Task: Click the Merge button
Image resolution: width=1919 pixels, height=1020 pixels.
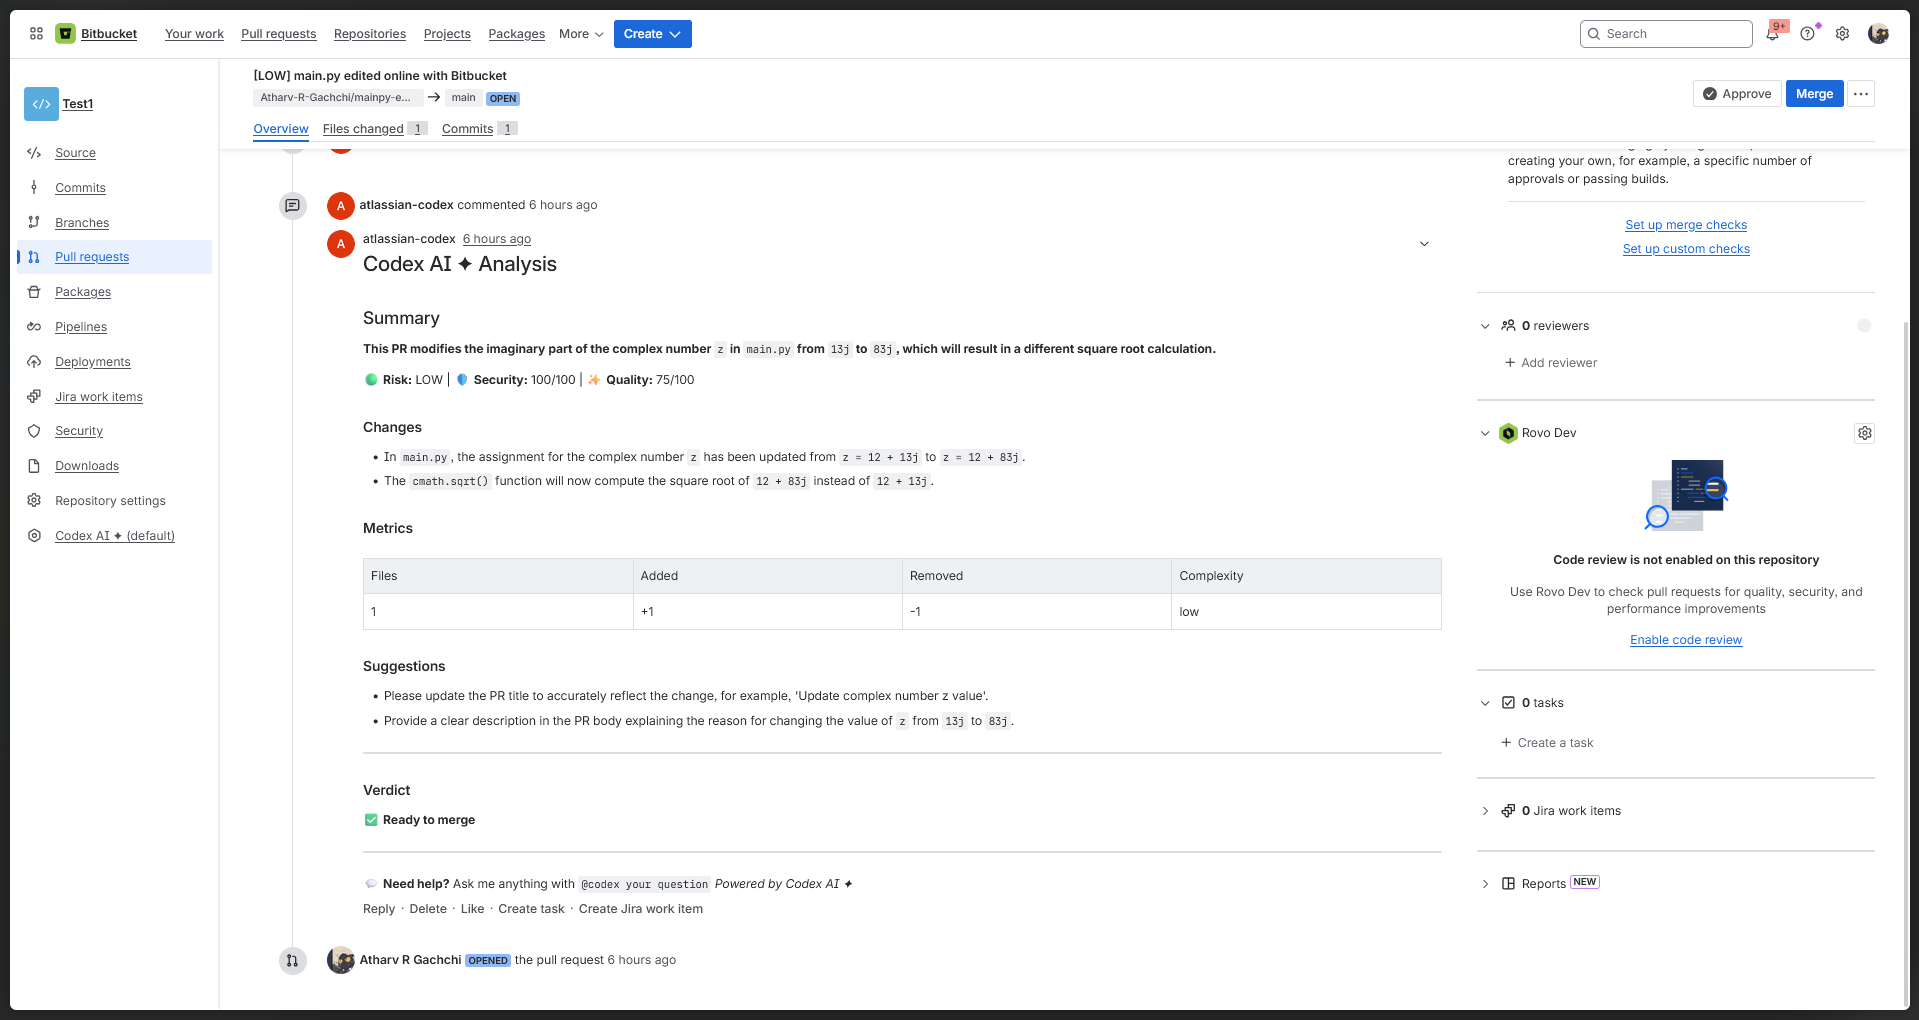Action: pyautogui.click(x=1814, y=94)
